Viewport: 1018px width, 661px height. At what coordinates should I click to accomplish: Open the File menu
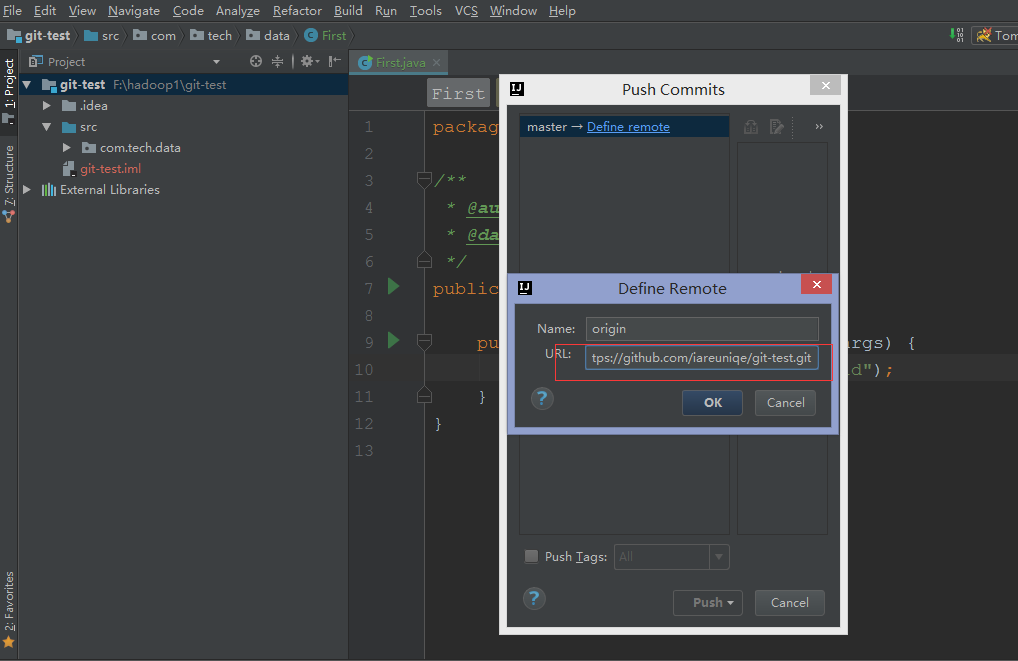[12, 11]
